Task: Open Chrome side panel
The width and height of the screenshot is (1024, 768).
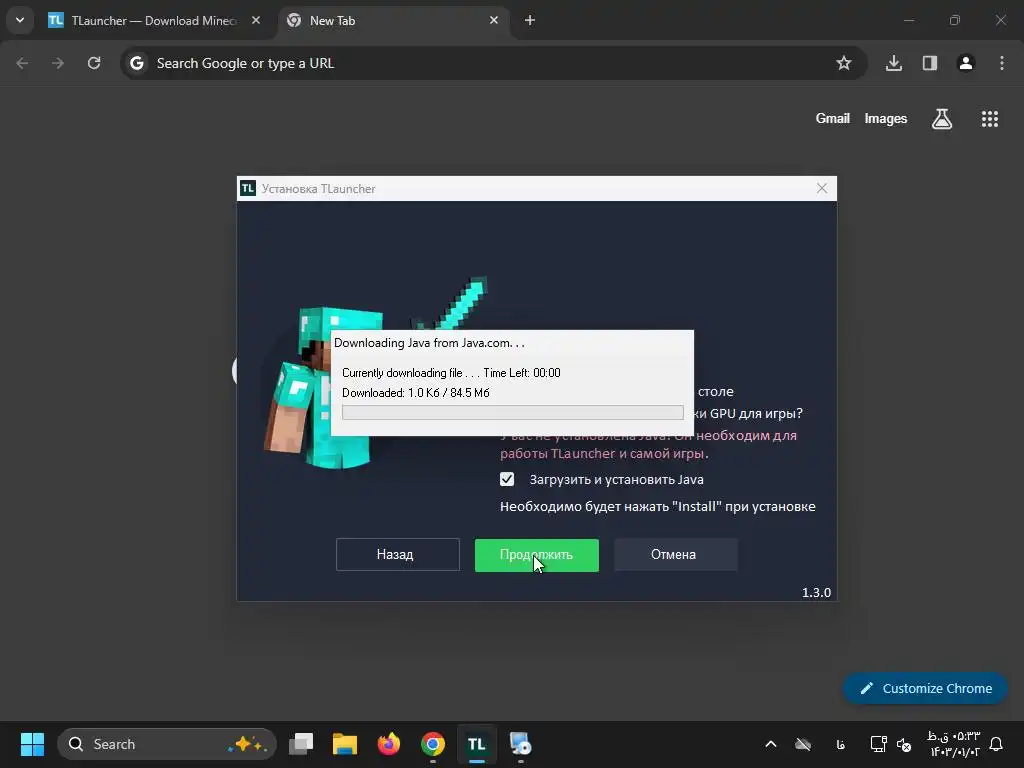Action: 930,63
